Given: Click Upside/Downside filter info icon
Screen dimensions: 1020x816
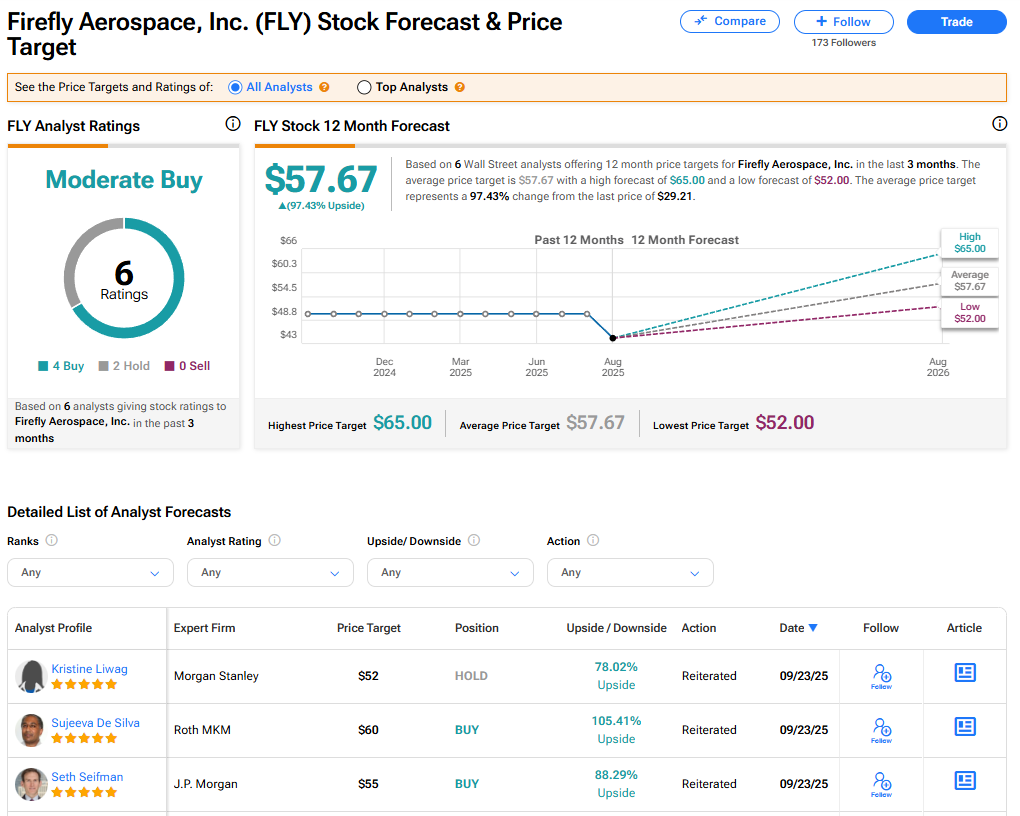Looking at the screenshot, I should tap(474, 541).
